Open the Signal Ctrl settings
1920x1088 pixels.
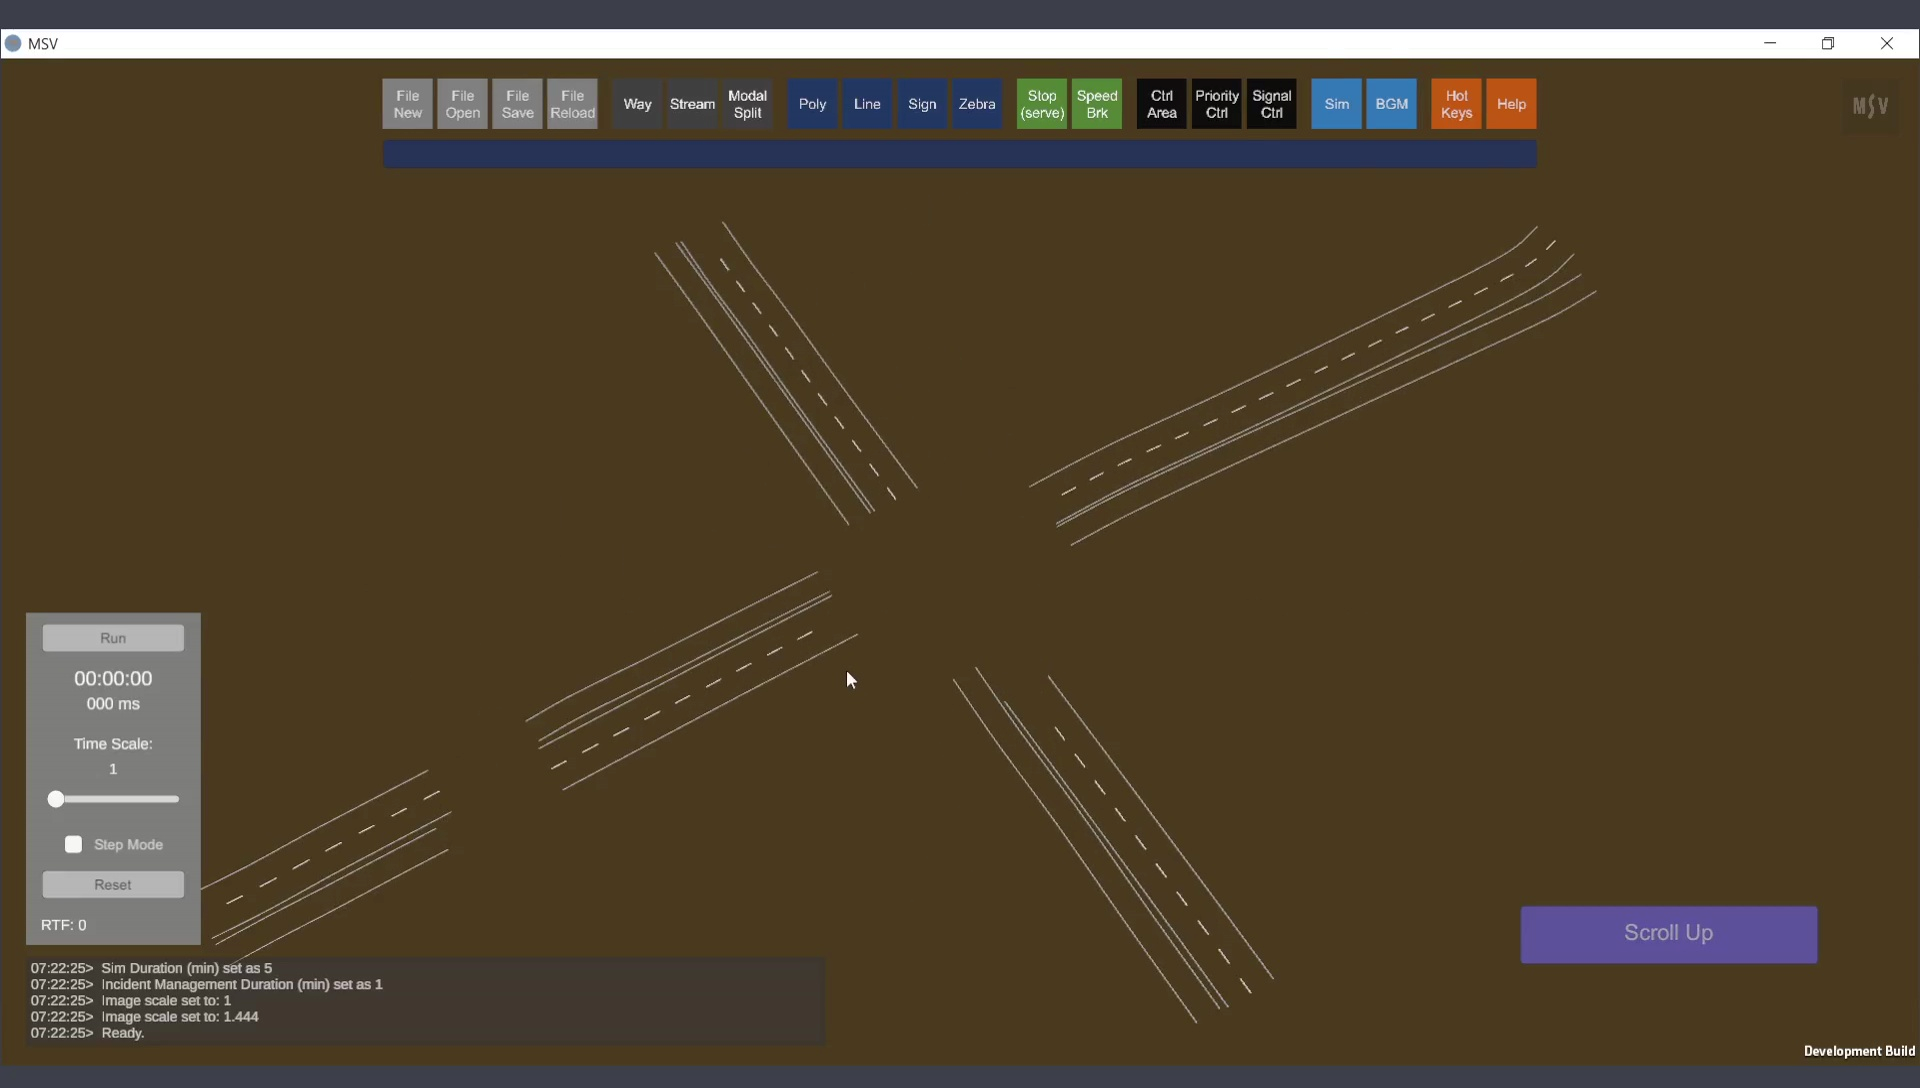click(x=1271, y=104)
